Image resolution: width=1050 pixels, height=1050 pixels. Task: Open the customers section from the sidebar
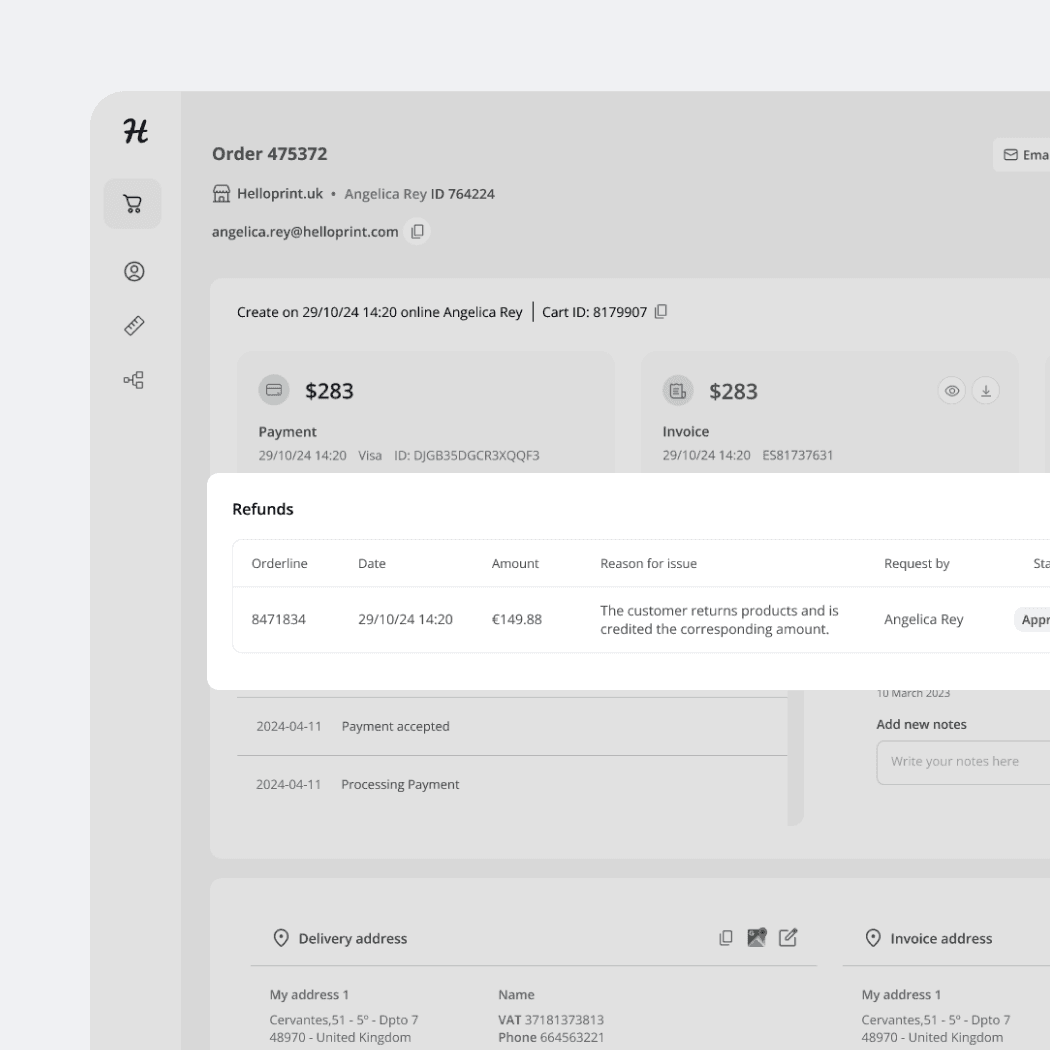tap(133, 271)
